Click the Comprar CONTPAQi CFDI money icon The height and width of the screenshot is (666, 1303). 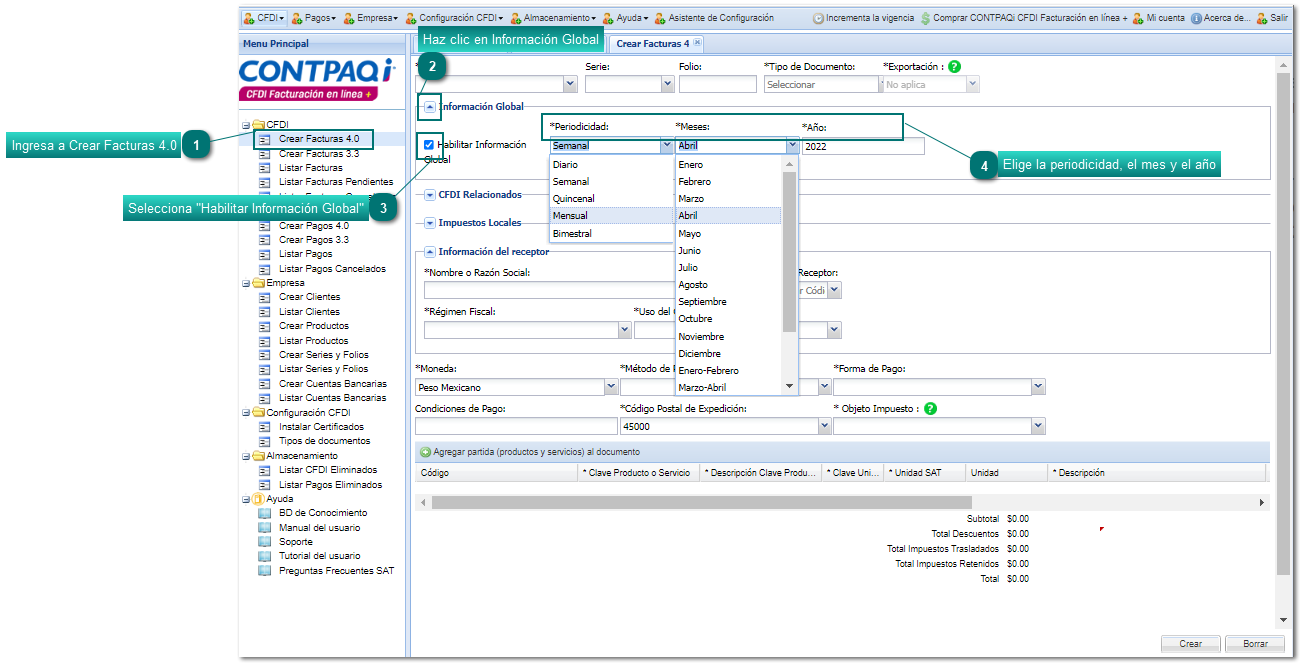(925, 18)
